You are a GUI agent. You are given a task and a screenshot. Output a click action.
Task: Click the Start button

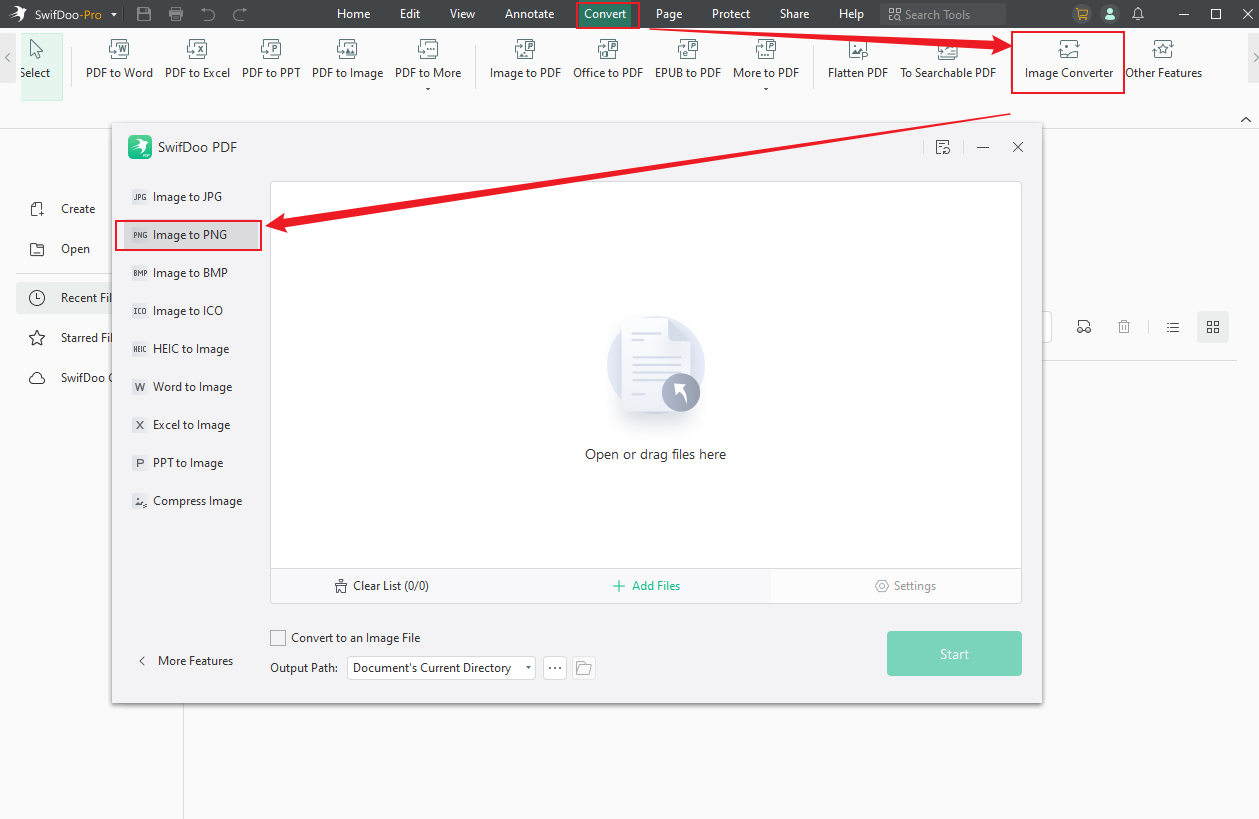[953, 653]
